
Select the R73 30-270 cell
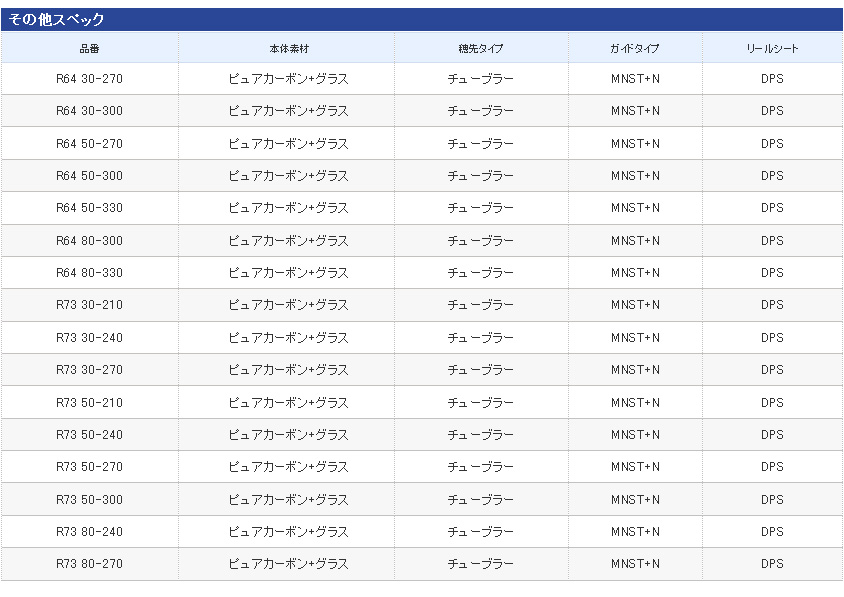[90, 370]
